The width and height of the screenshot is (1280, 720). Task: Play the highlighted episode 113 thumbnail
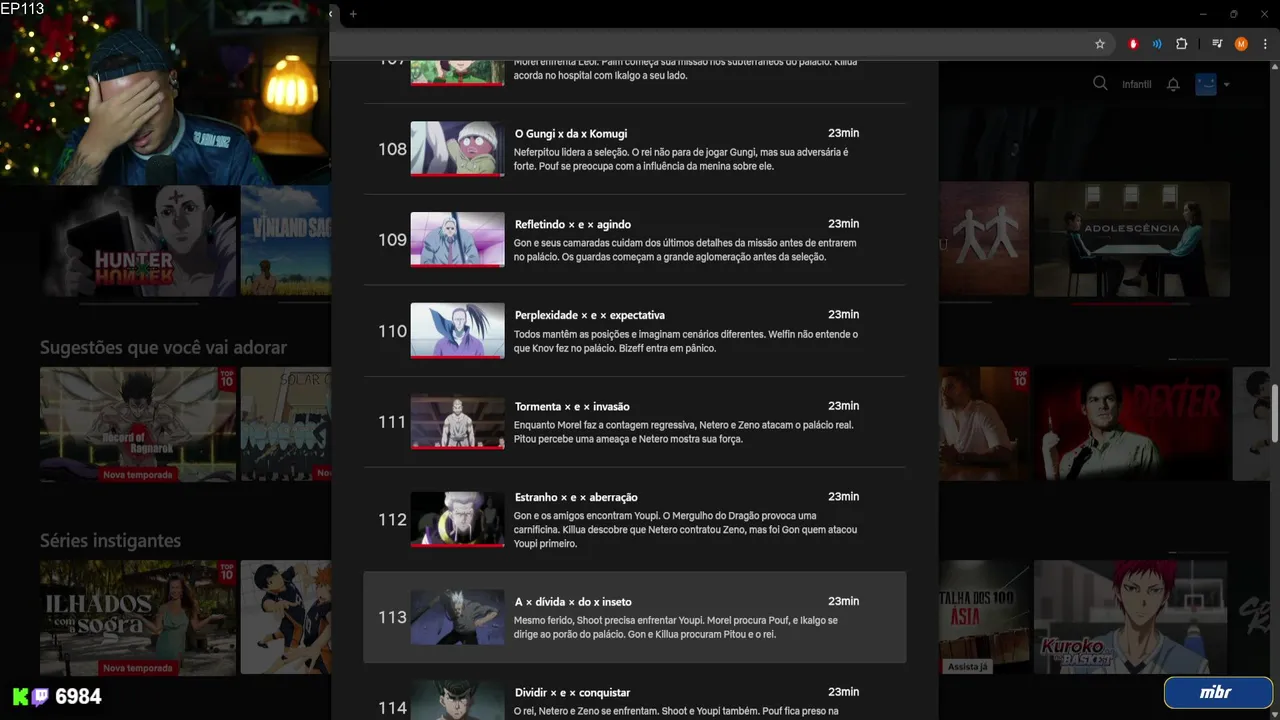tap(457, 617)
